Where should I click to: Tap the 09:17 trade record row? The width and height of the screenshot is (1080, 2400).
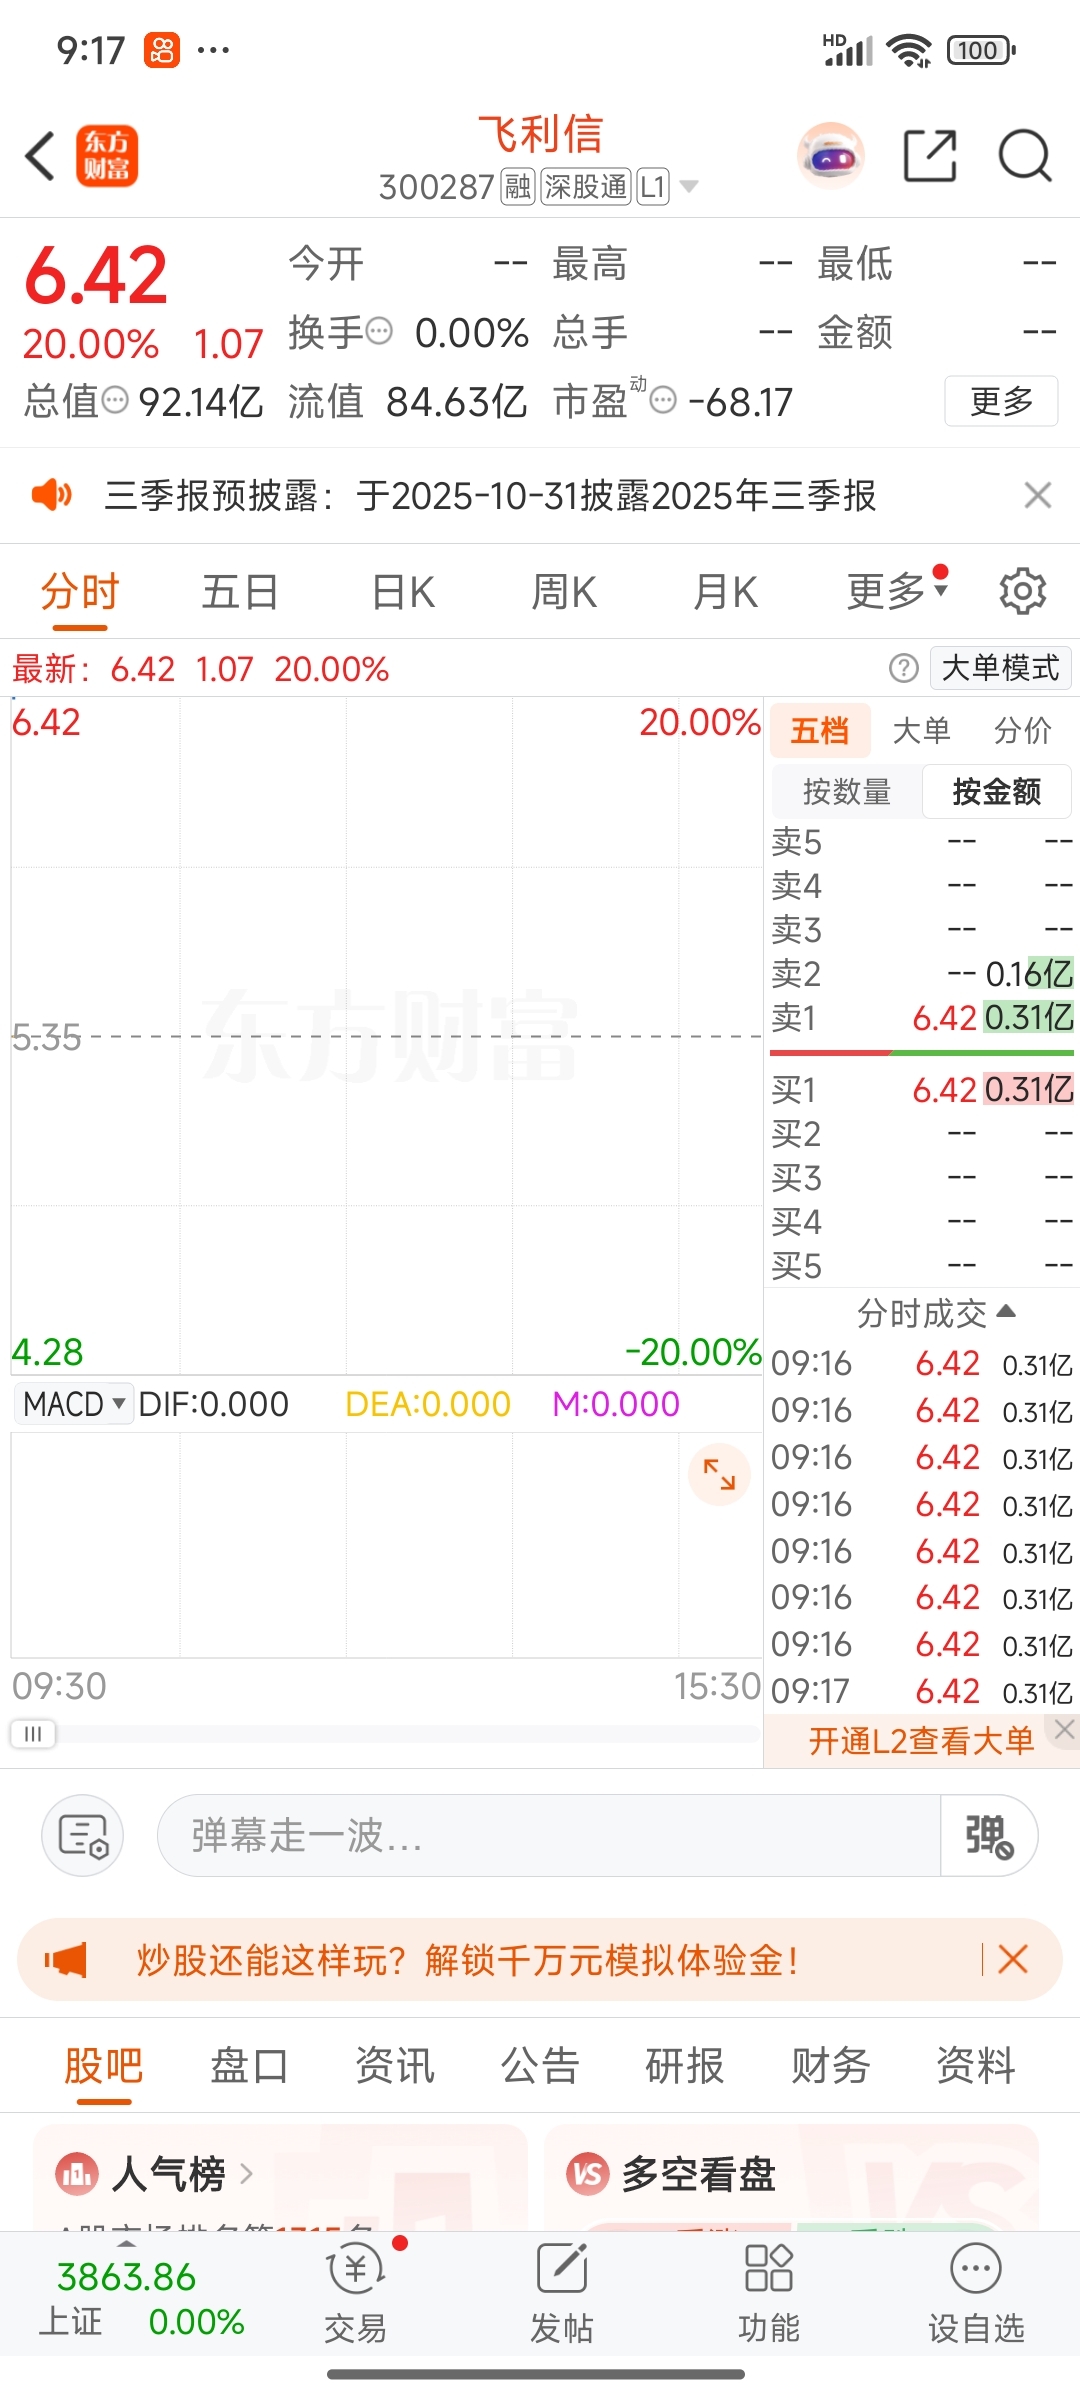click(922, 1691)
